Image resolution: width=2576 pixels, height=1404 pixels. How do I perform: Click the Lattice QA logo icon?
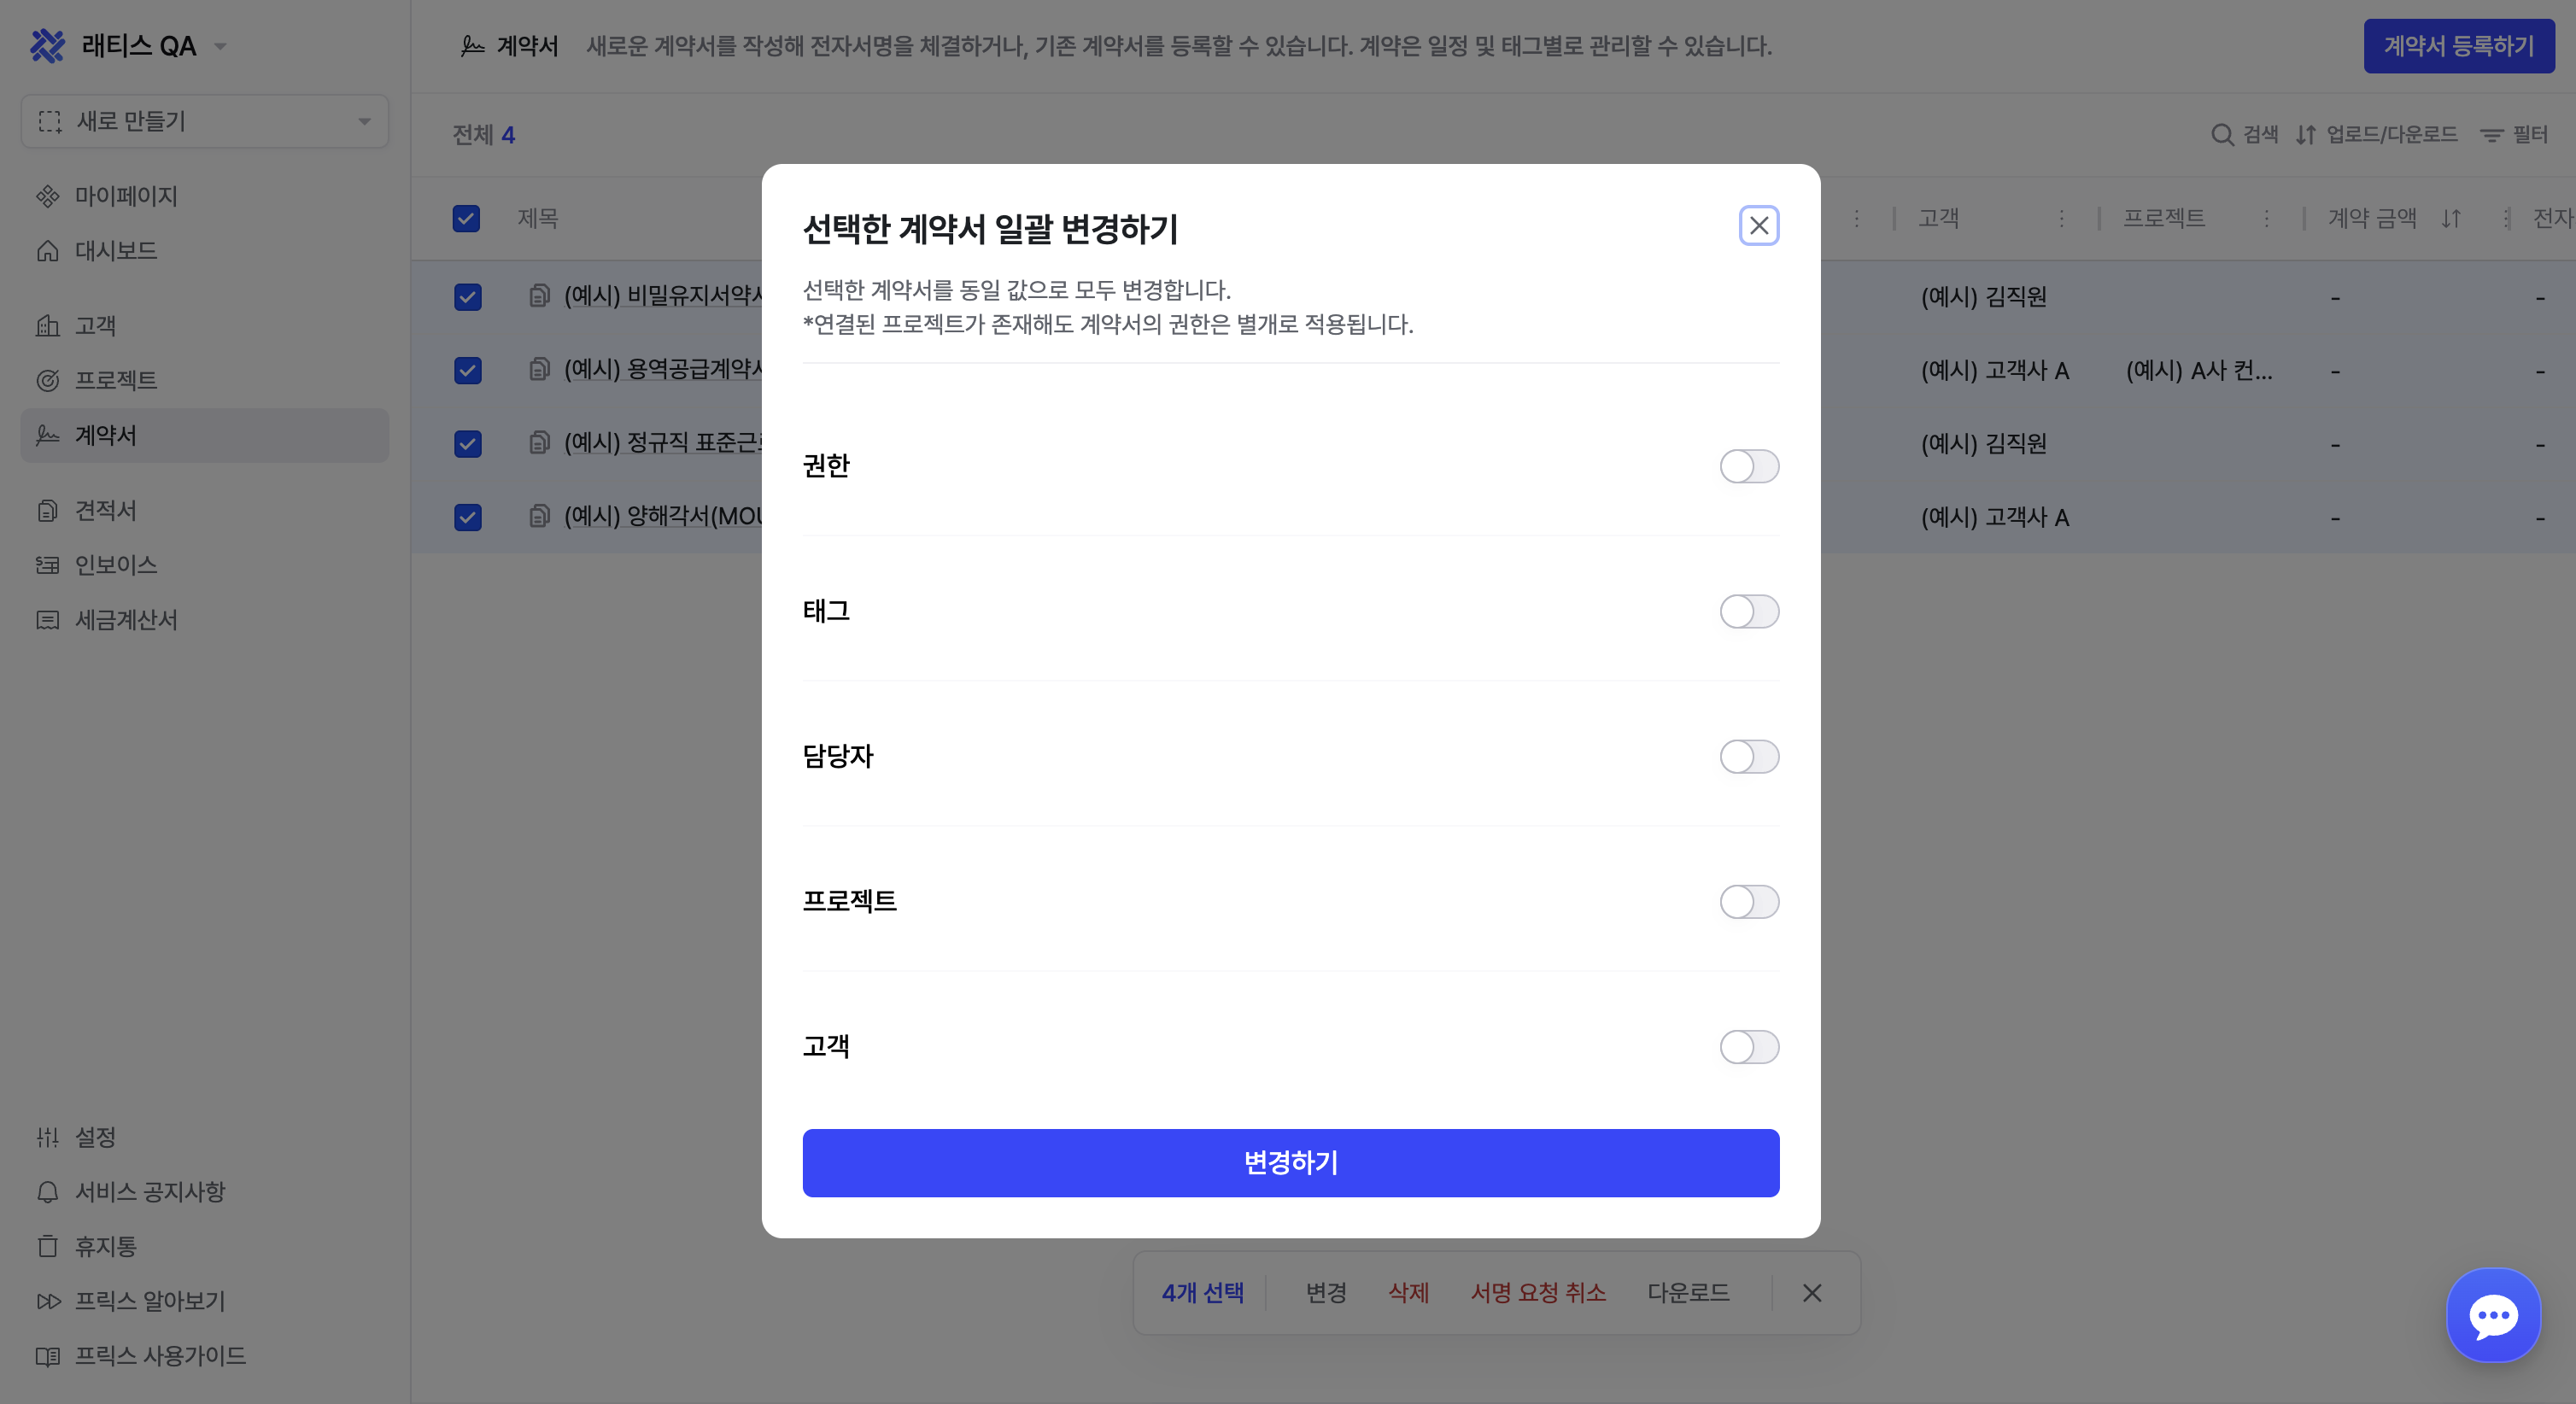tap(47, 46)
